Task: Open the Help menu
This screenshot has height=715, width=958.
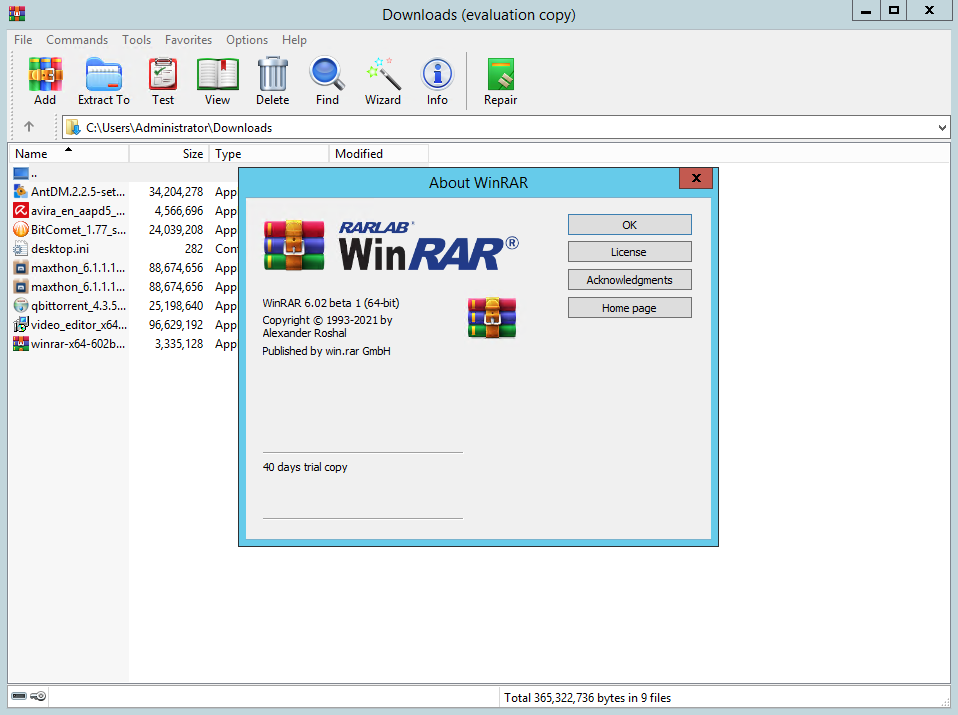Action: (x=294, y=40)
